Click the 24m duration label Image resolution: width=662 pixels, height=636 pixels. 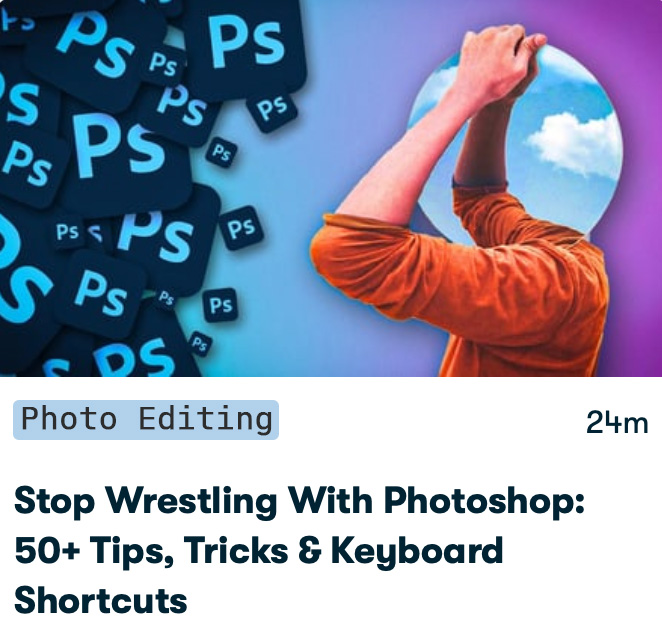(617, 422)
